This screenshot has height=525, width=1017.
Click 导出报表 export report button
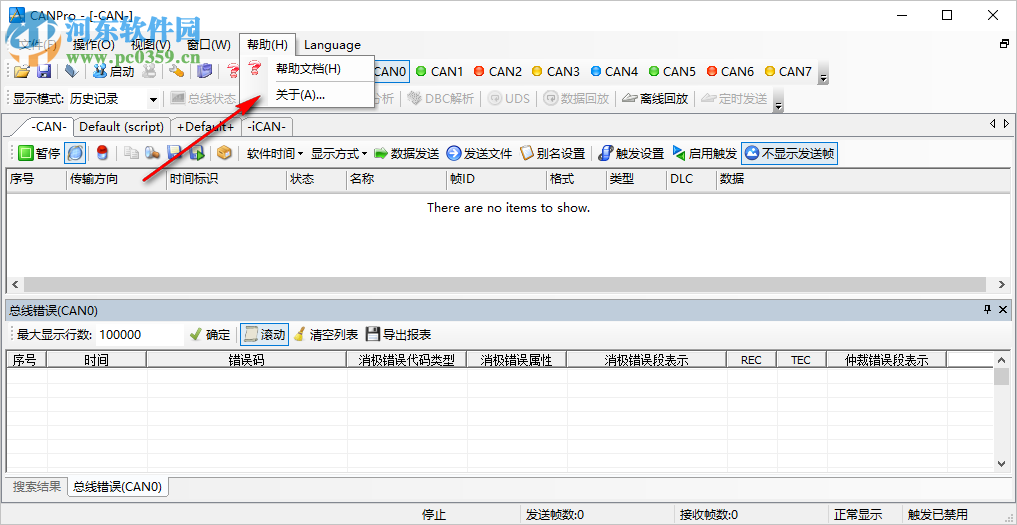coord(399,335)
